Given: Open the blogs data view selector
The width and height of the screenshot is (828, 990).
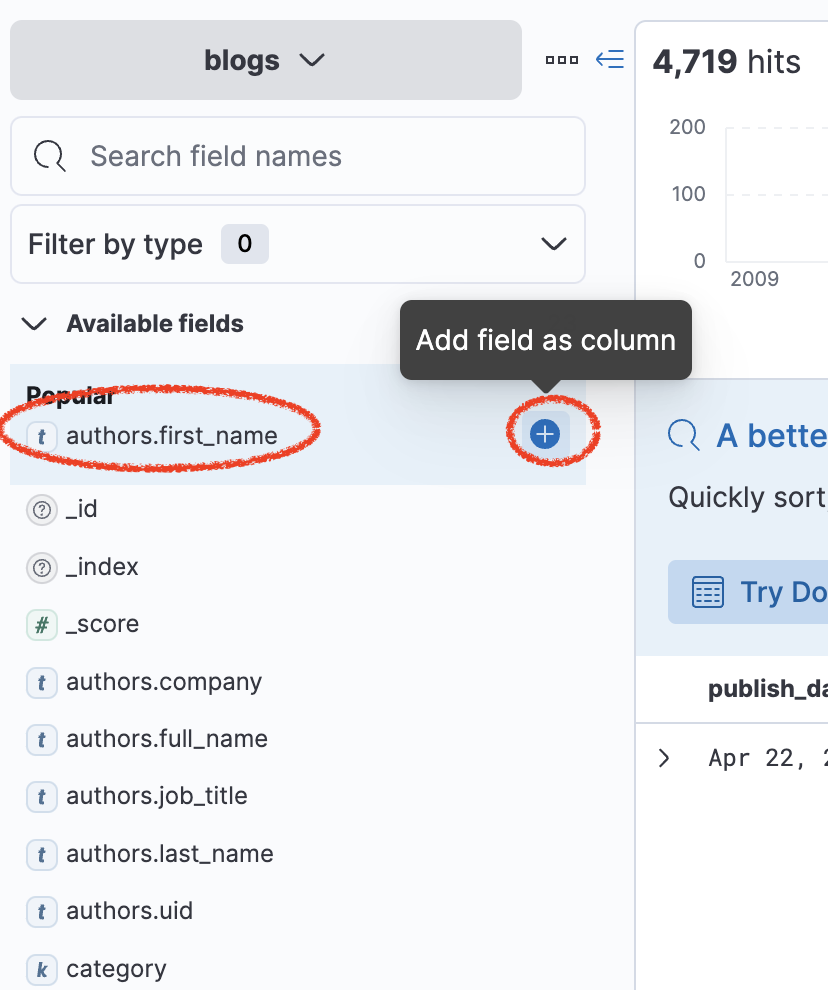Looking at the screenshot, I should tap(265, 60).
